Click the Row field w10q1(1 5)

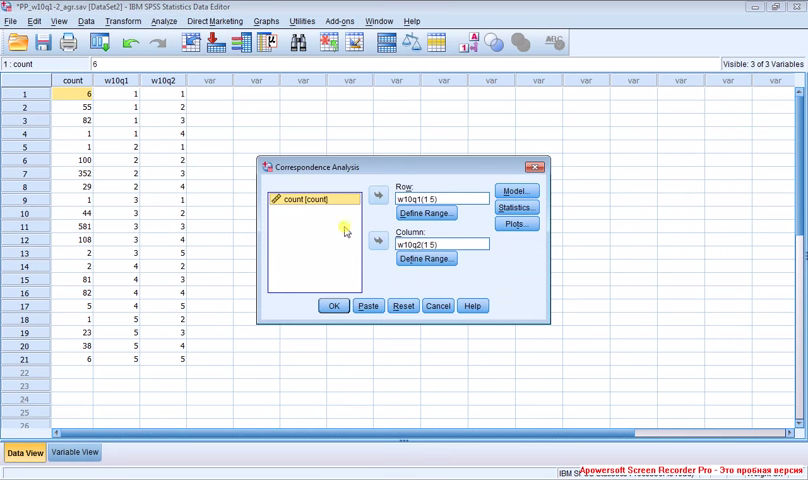pyautogui.click(x=442, y=199)
